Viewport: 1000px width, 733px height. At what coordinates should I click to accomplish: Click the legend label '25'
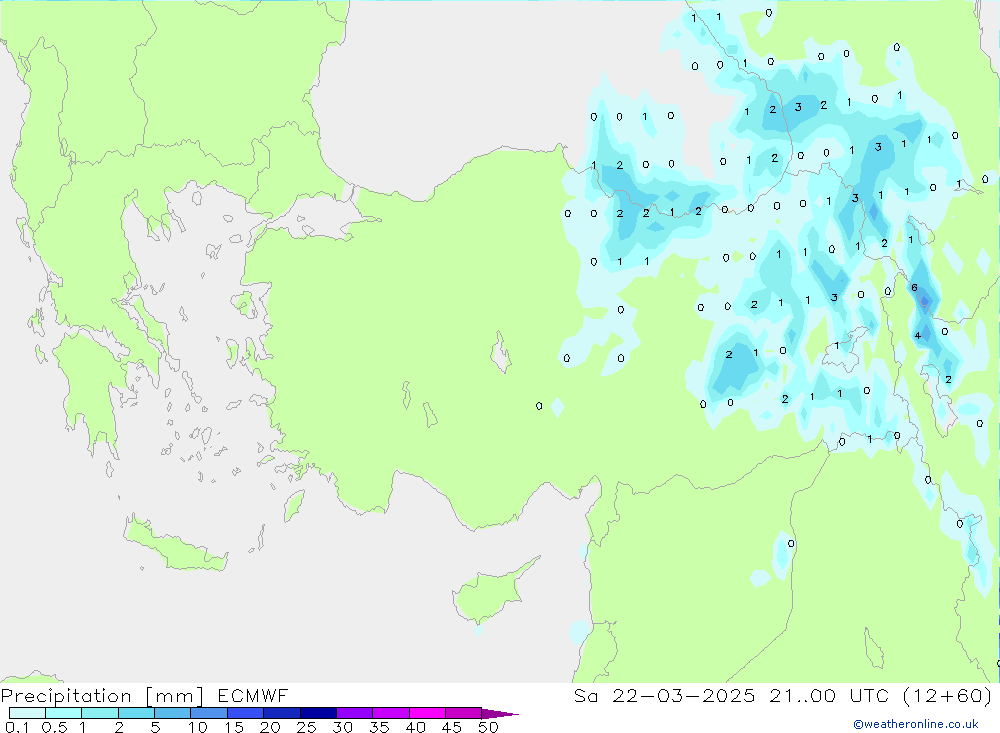click(307, 727)
